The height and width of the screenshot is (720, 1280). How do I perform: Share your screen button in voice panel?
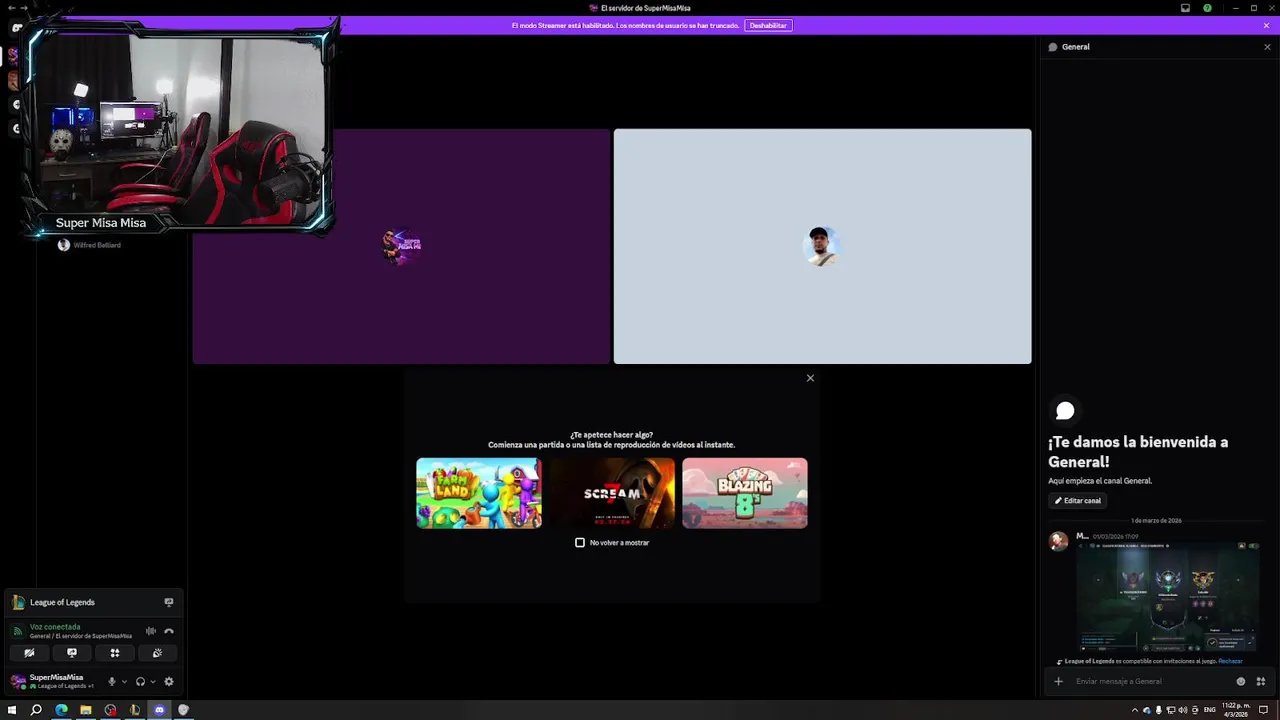[x=72, y=653]
